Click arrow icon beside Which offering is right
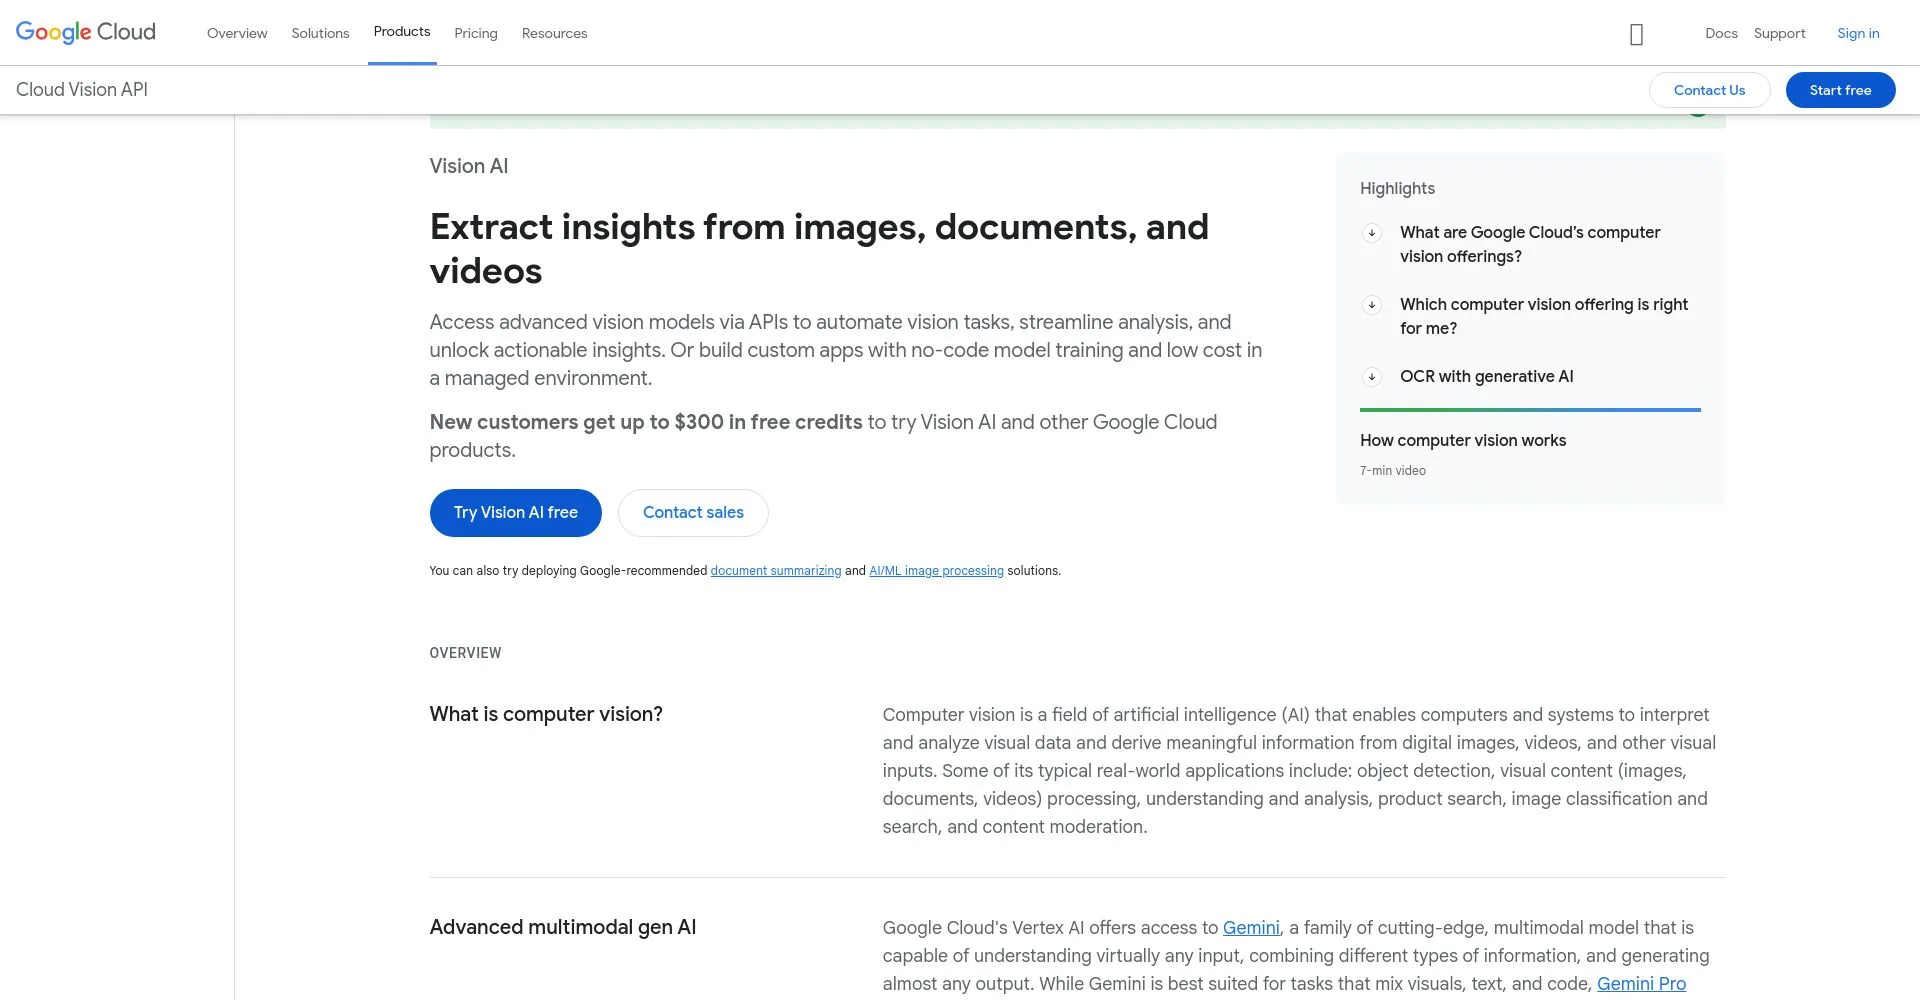This screenshot has width=1920, height=1000. click(1372, 305)
